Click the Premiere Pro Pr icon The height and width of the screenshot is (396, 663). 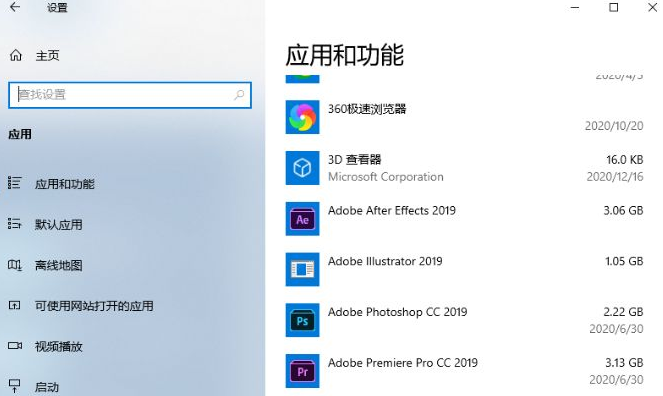[x=302, y=371]
